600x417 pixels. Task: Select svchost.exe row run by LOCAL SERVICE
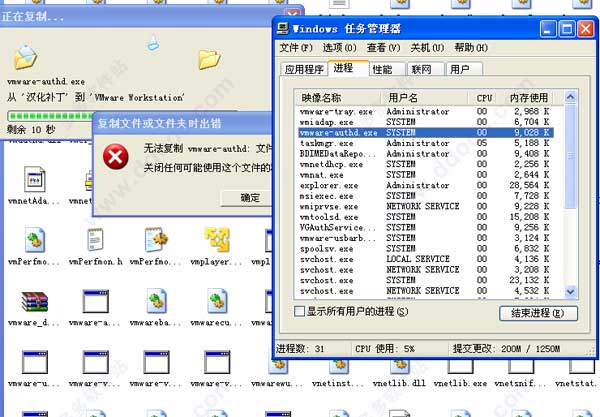tap(425, 259)
